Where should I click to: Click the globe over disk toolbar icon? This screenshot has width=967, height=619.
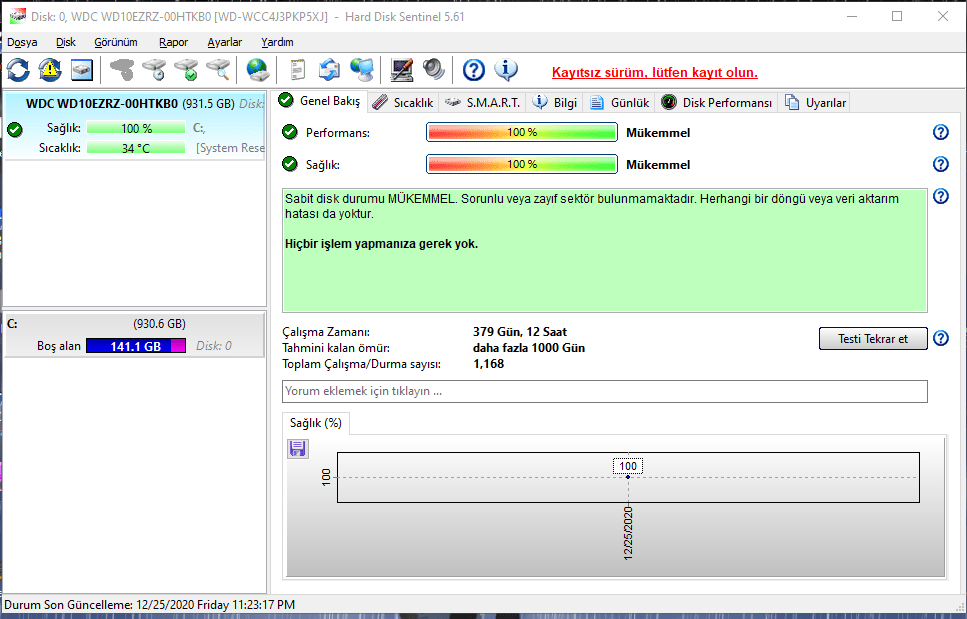(x=257, y=70)
